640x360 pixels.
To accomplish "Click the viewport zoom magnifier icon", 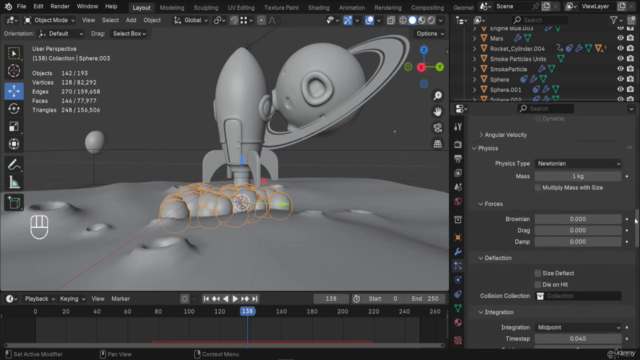I will click(x=438, y=96).
